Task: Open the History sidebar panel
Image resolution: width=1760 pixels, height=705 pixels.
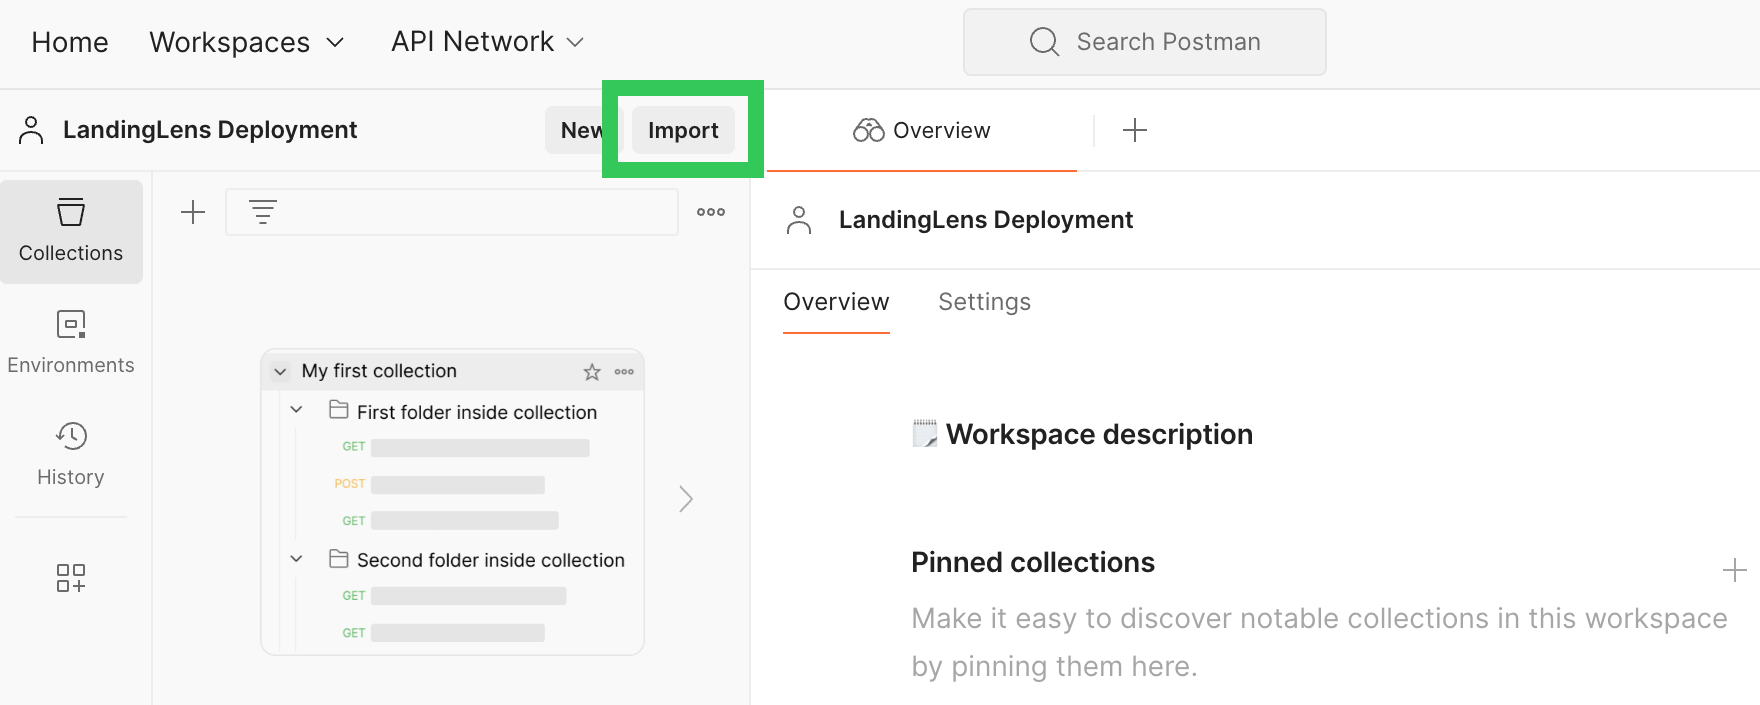Action: pos(71,455)
